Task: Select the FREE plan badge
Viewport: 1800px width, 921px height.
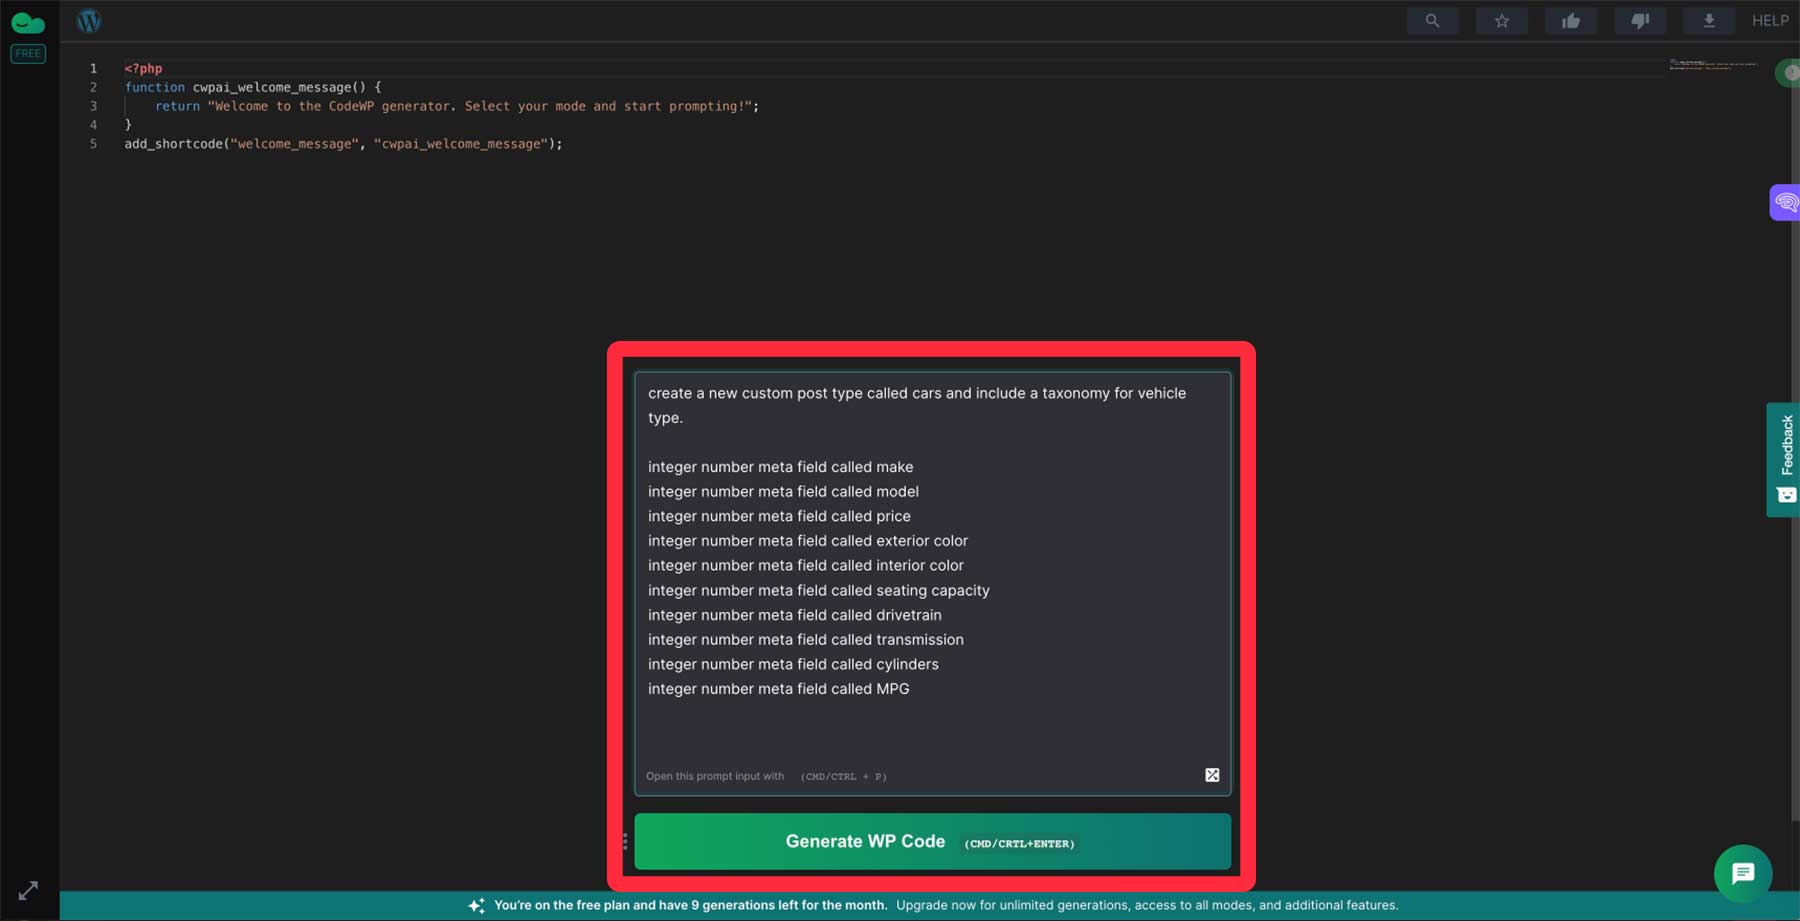Action: [x=28, y=53]
